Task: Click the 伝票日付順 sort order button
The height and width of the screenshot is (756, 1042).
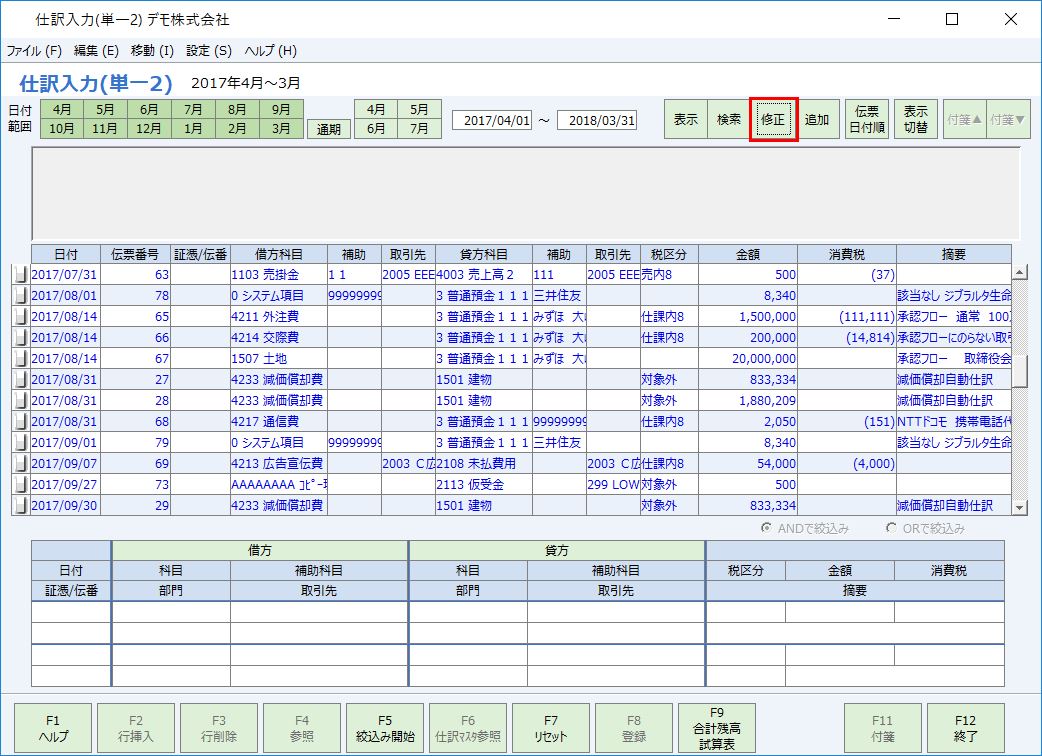Action: tap(867, 118)
